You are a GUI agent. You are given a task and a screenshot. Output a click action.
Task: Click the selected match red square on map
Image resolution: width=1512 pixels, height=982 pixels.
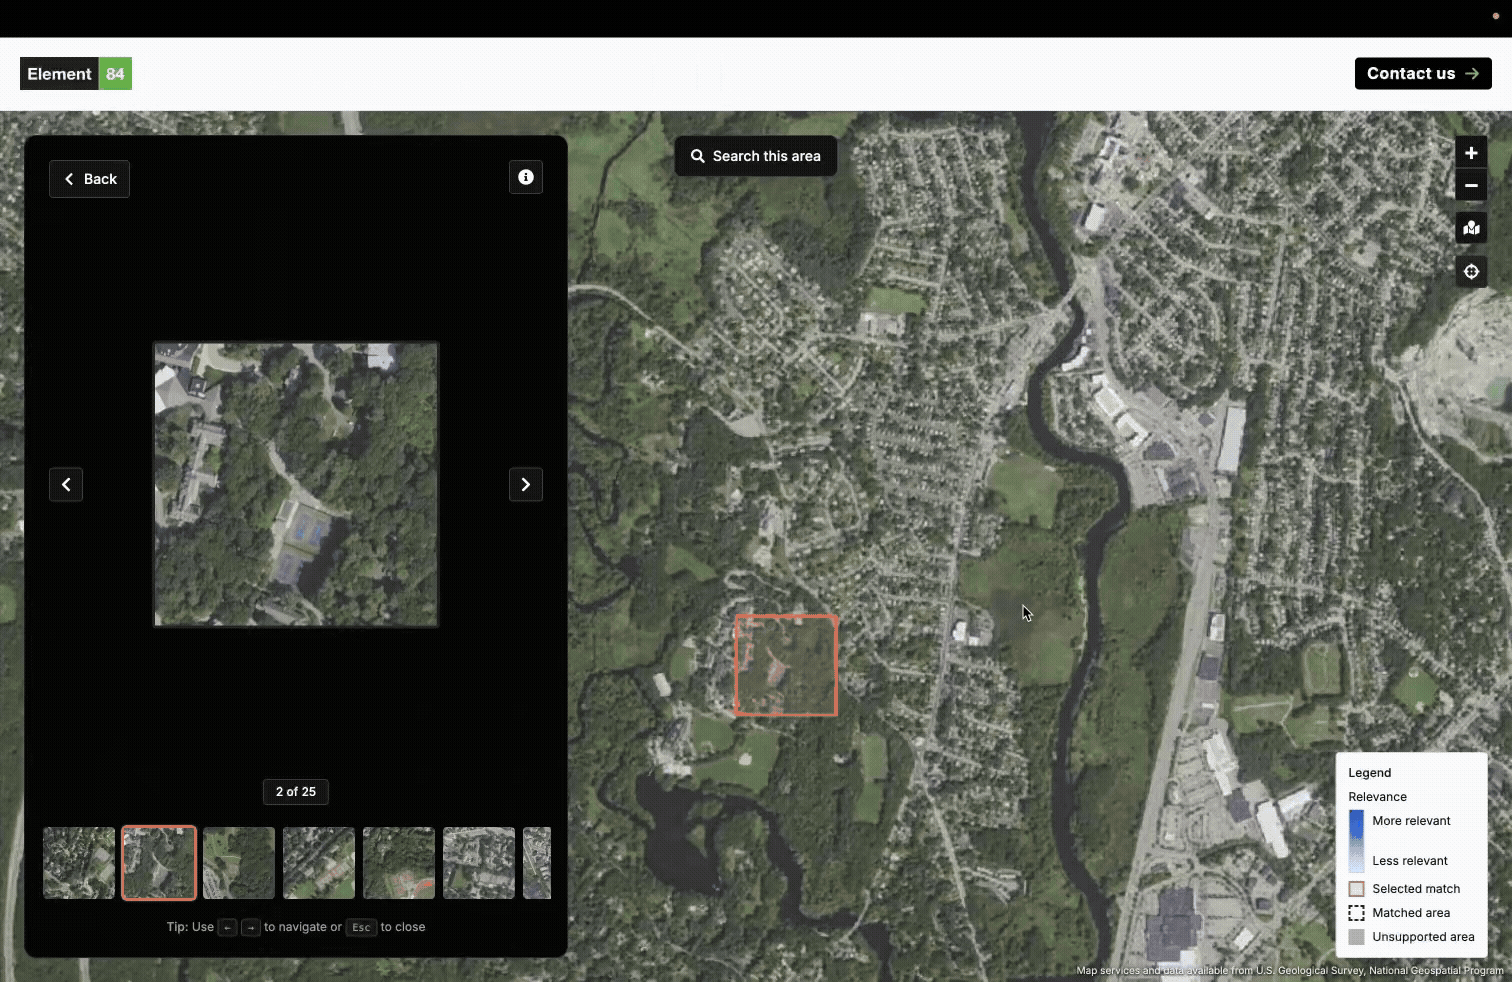pos(787,666)
